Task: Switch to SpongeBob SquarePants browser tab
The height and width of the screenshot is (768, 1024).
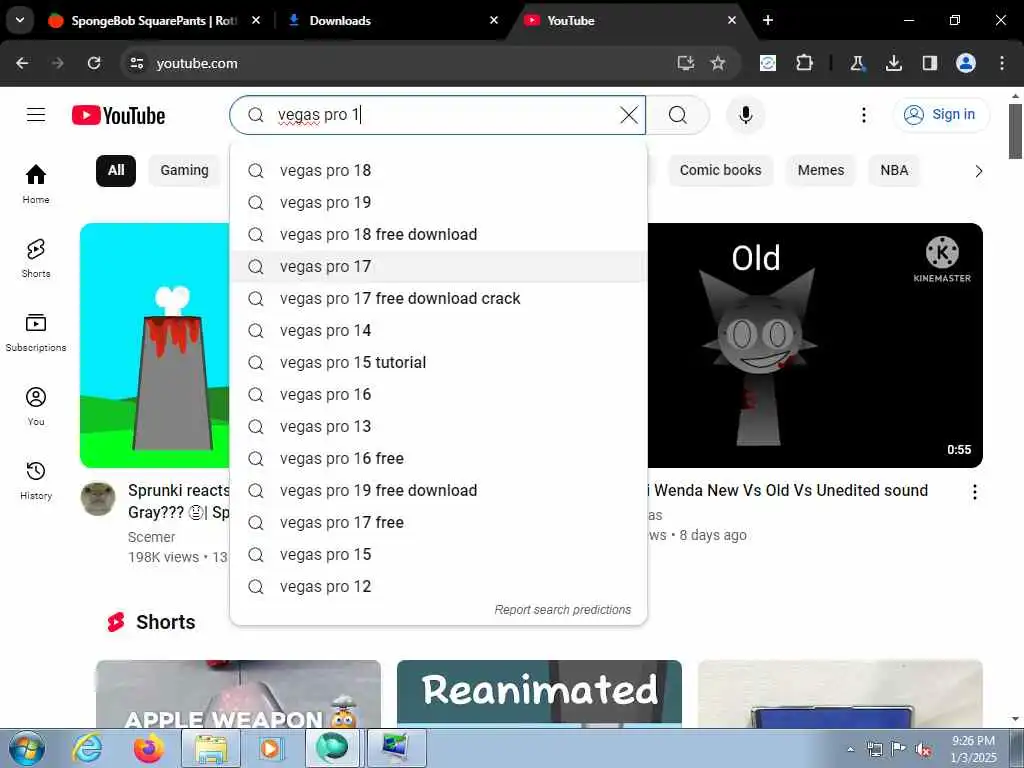Action: click(154, 20)
